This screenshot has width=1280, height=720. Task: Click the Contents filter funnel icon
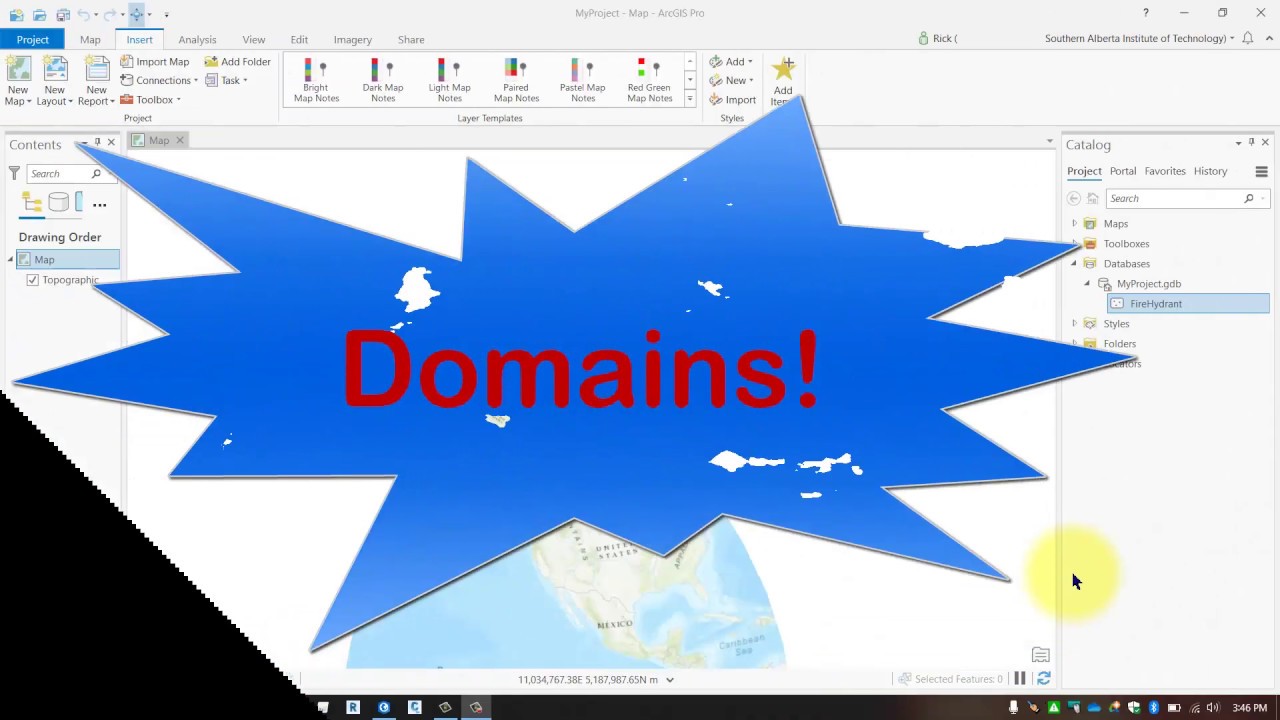(14, 173)
